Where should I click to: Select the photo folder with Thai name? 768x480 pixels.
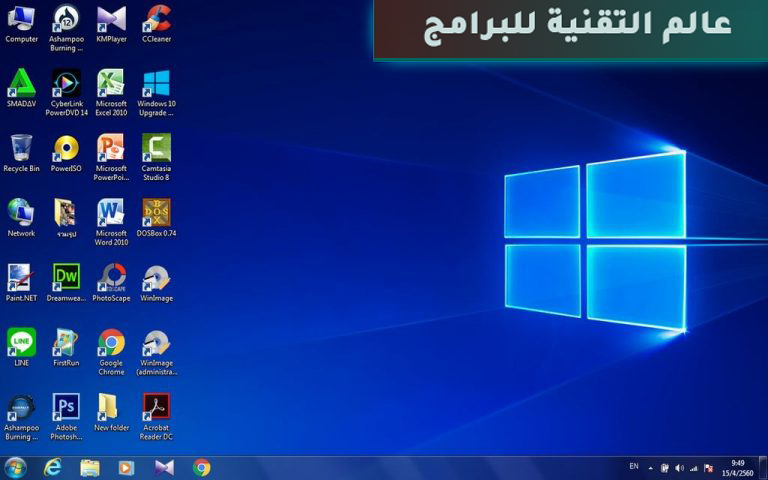[x=66, y=218]
